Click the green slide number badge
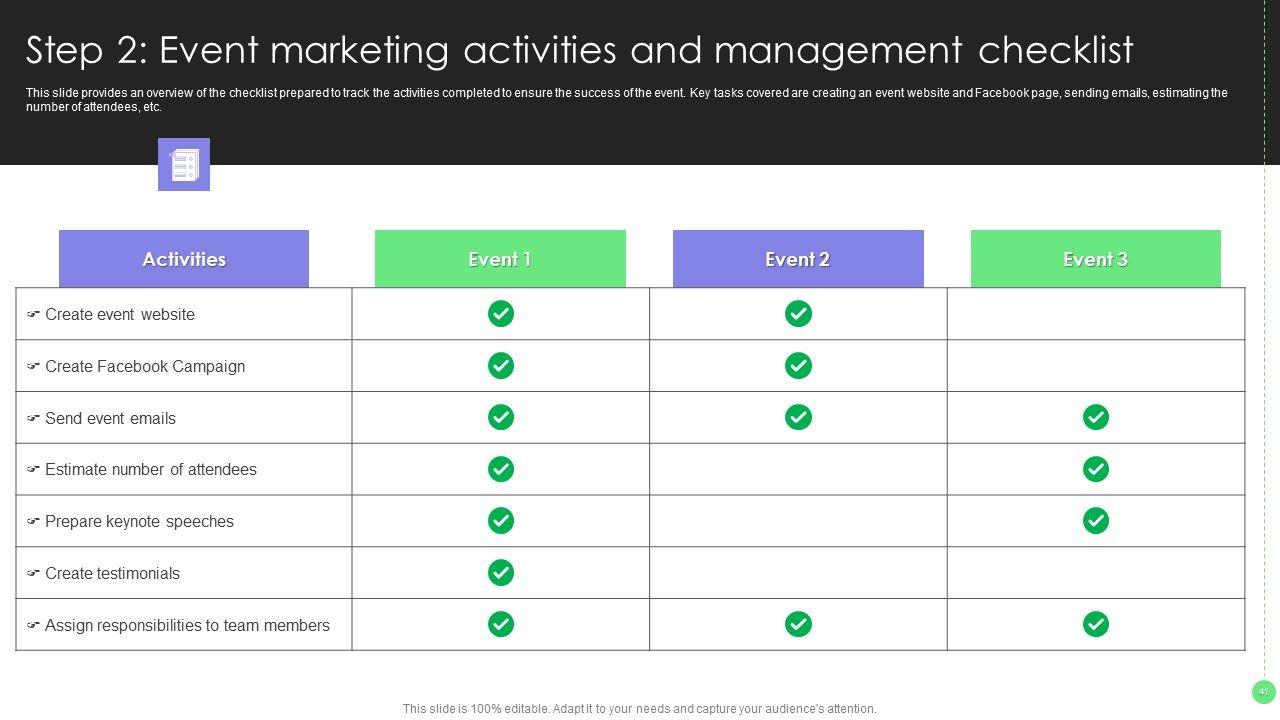This screenshot has width=1280, height=720. point(1264,692)
